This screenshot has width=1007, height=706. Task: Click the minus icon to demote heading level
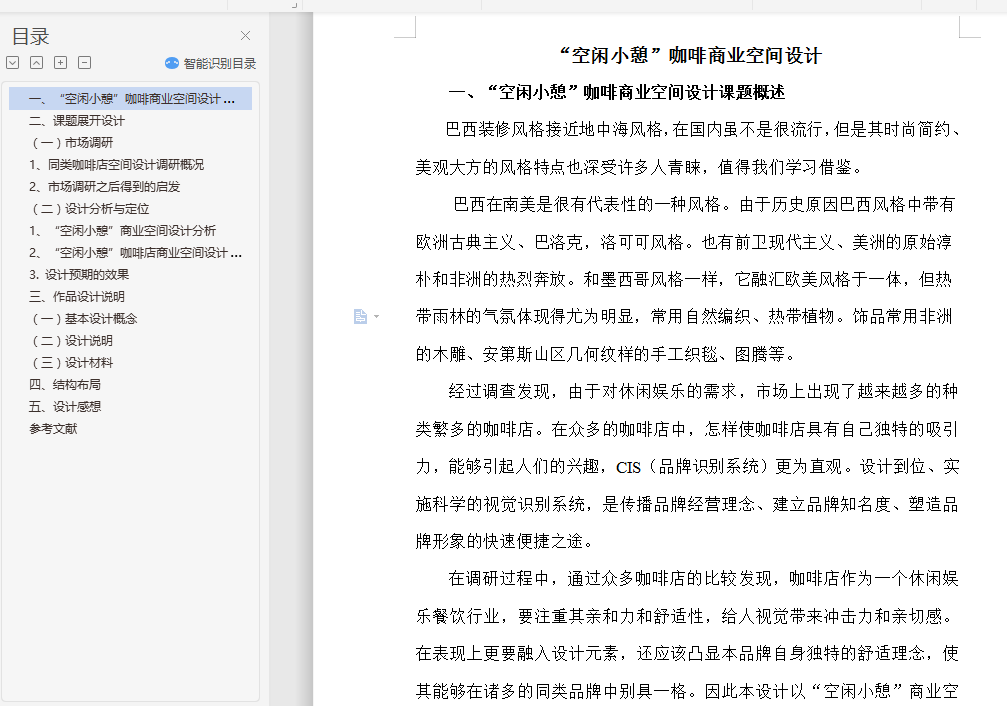pos(84,63)
